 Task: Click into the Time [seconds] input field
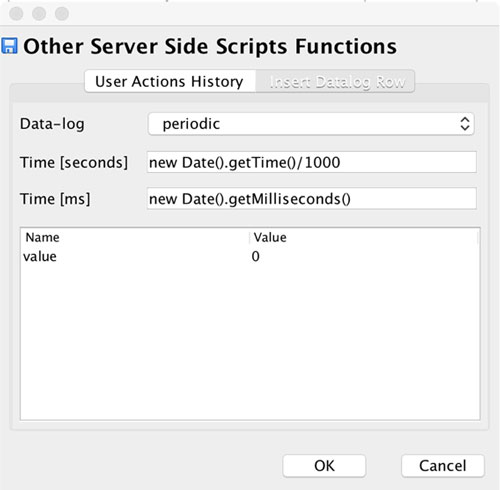pos(311,162)
